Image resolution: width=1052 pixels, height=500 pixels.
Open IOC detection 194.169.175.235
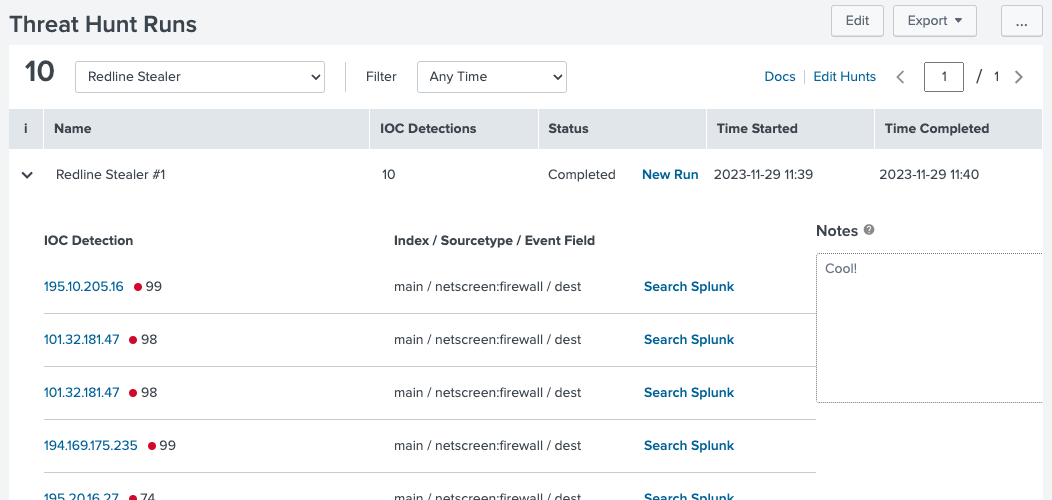(91, 446)
